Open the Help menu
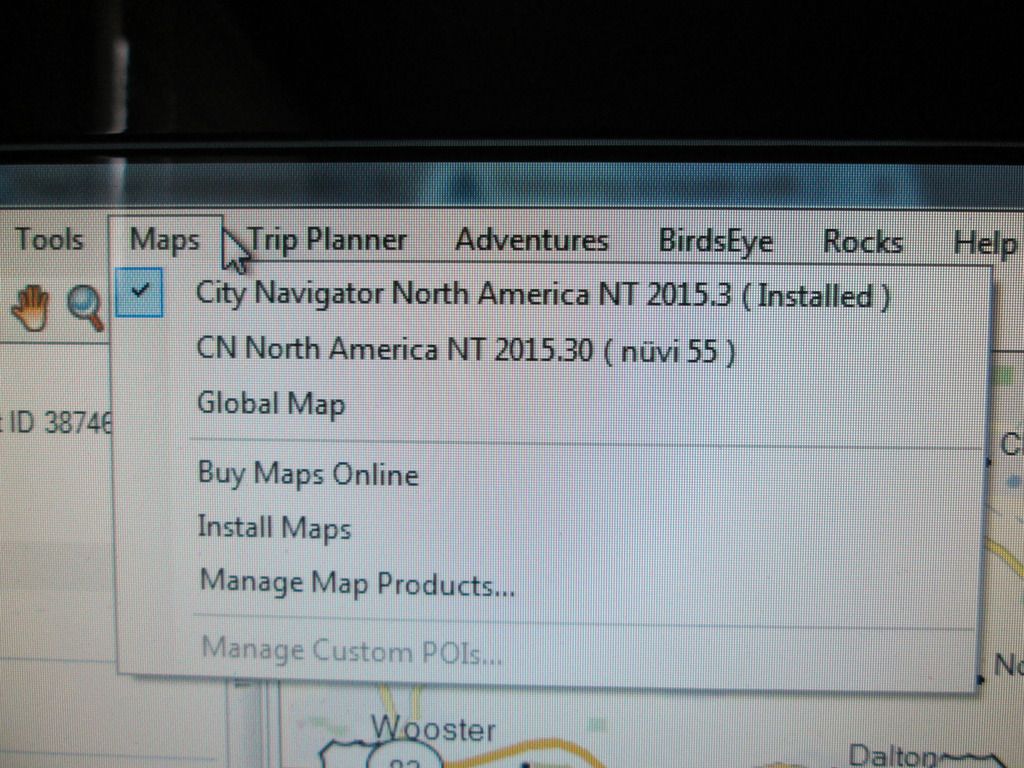The height and width of the screenshot is (768, 1024). tap(984, 243)
